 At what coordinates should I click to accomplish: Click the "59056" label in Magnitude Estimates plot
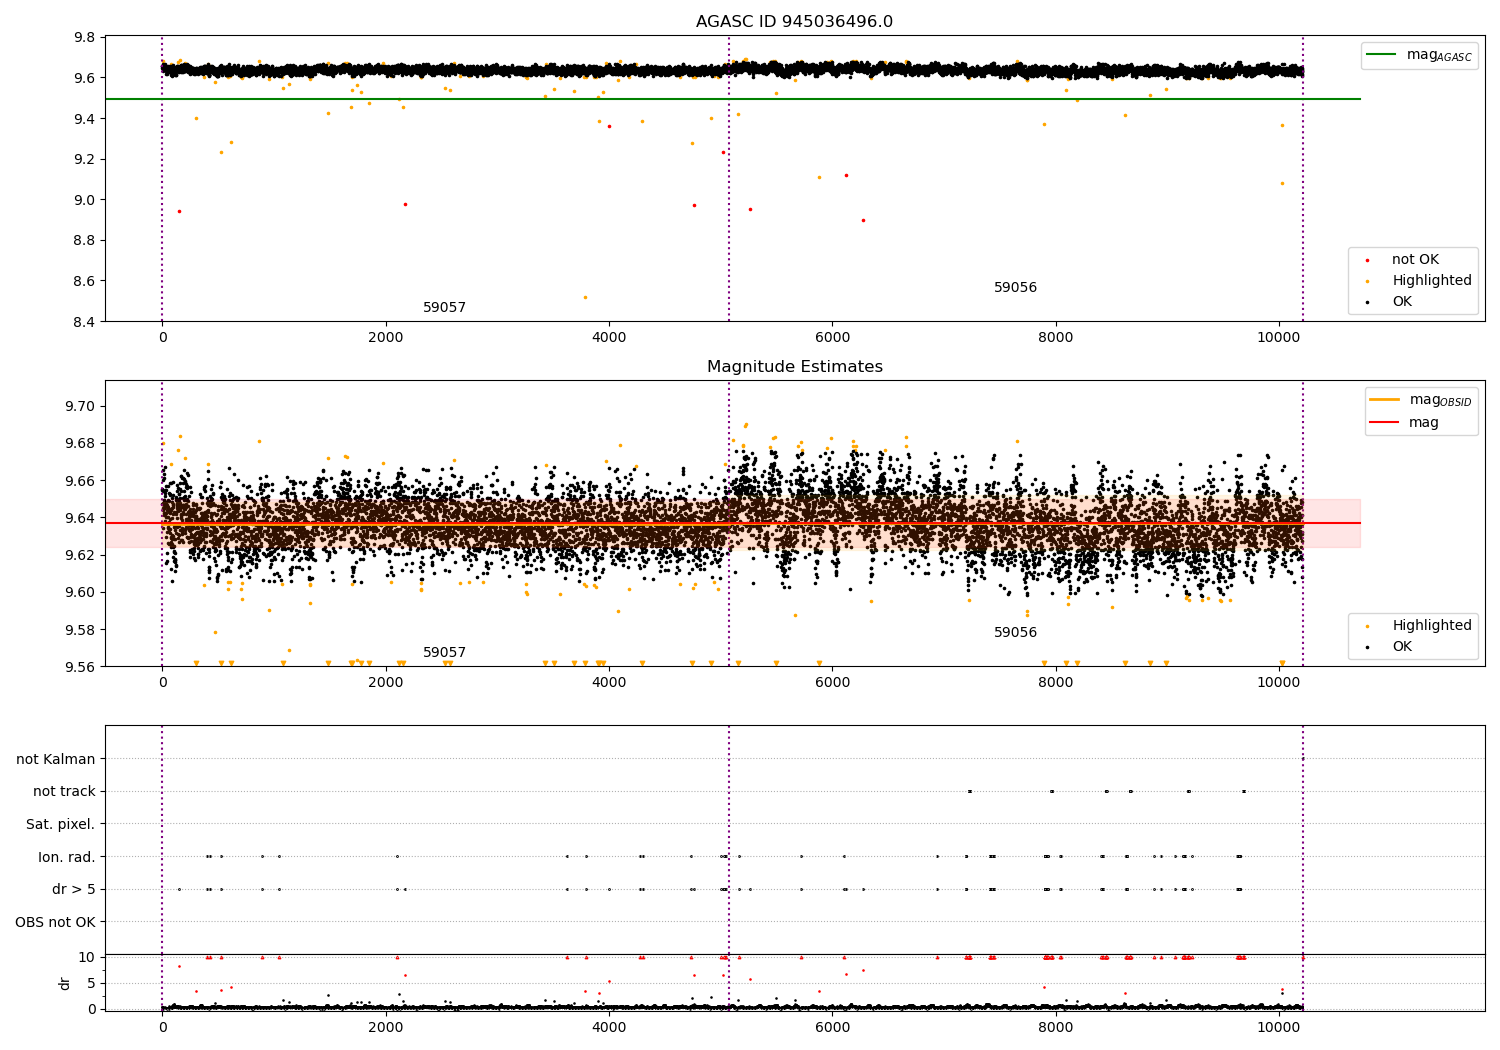coord(1015,633)
